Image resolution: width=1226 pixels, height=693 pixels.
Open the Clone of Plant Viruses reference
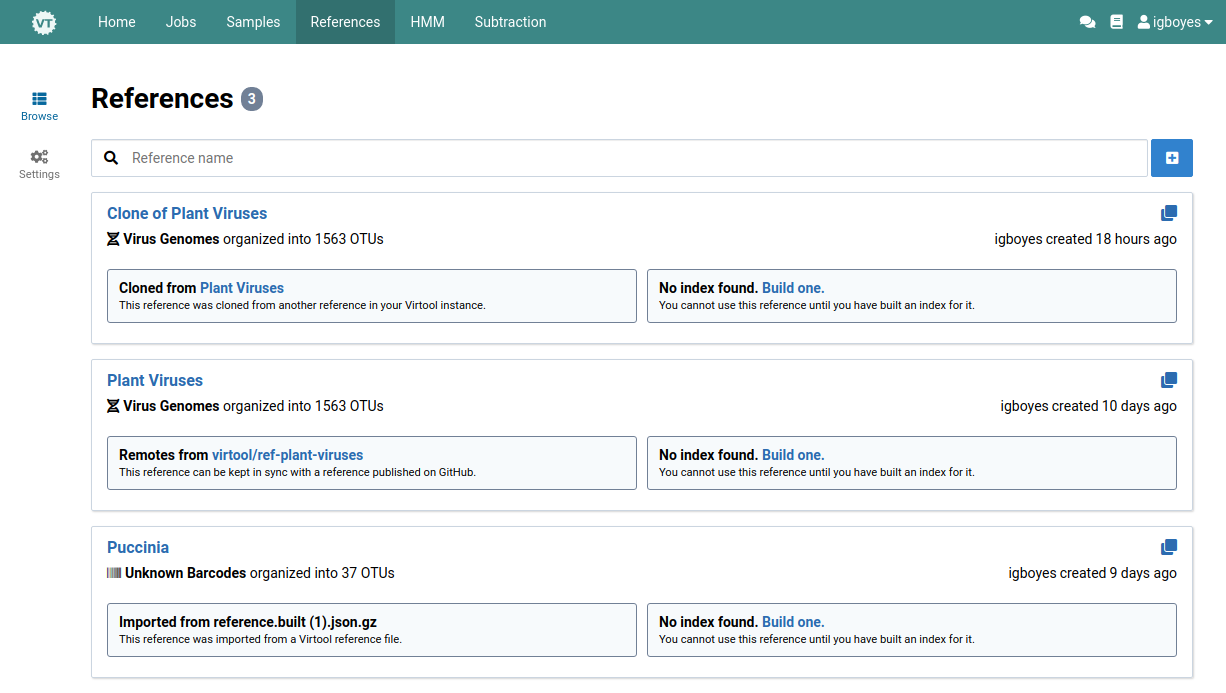[187, 213]
